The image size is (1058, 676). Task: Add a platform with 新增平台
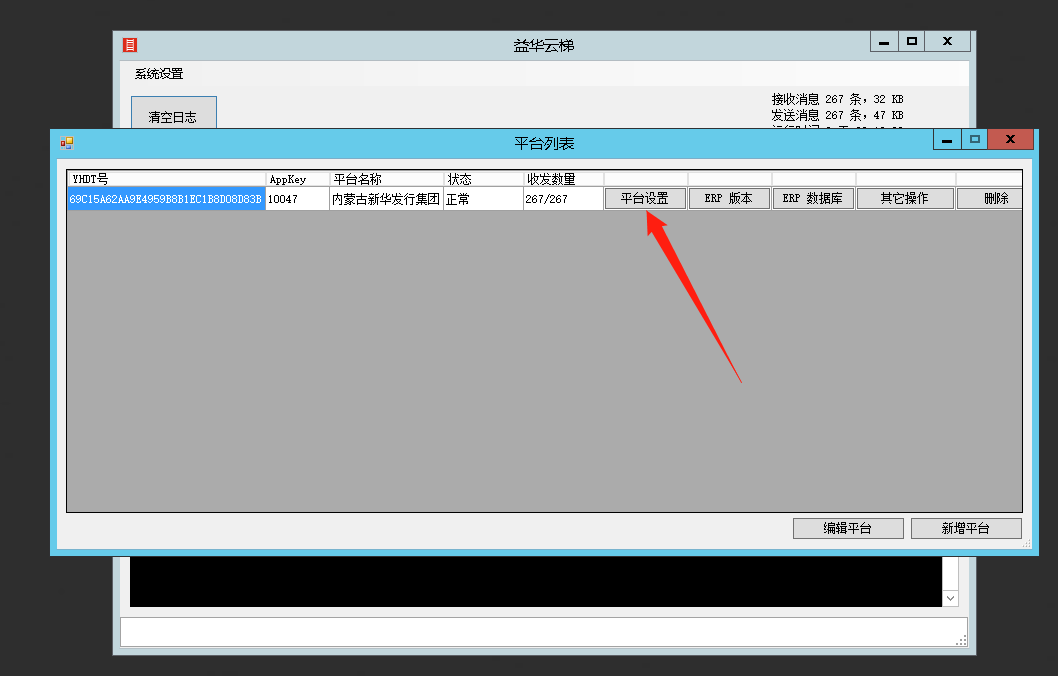click(x=966, y=528)
